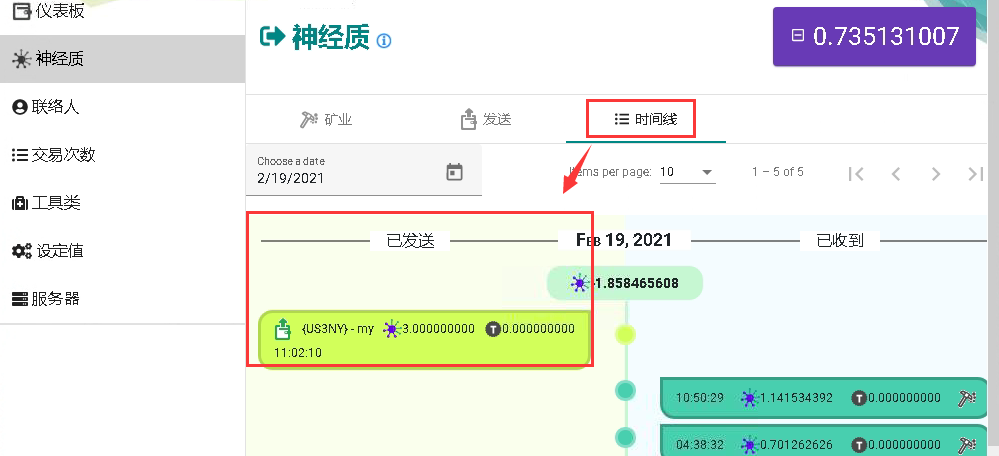The image size is (999, 456).
Task: Click the yellow-green timeline marker dot
Action: (x=626, y=334)
